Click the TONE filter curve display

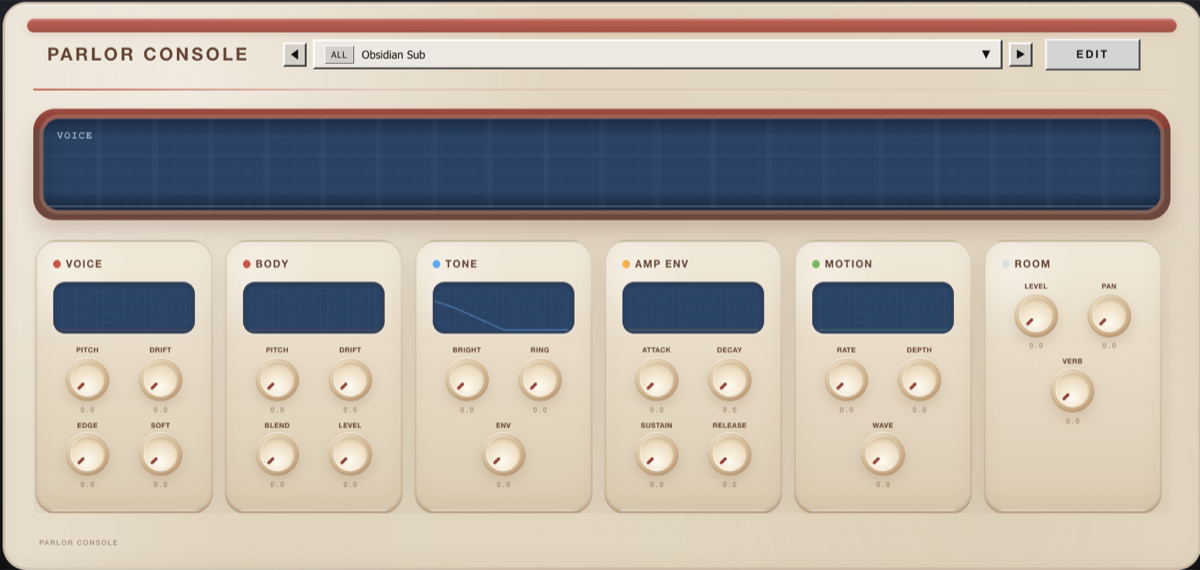503,307
